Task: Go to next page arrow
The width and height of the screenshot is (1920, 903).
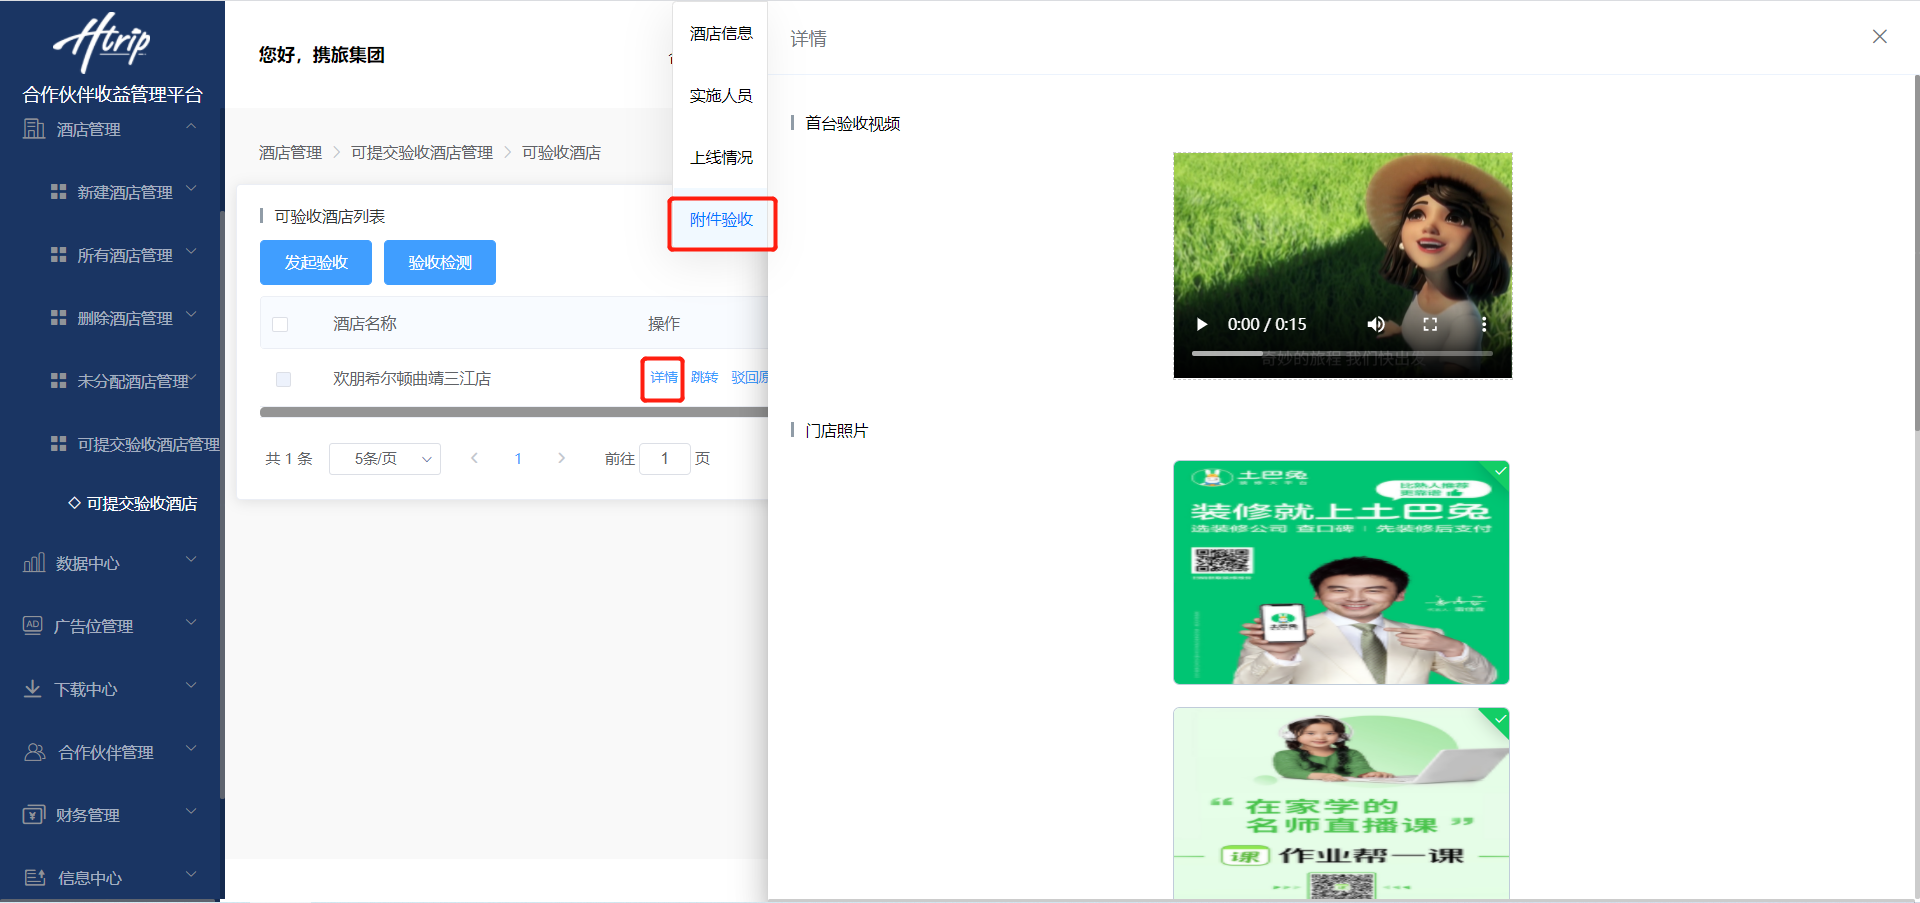Action: pyautogui.click(x=562, y=458)
